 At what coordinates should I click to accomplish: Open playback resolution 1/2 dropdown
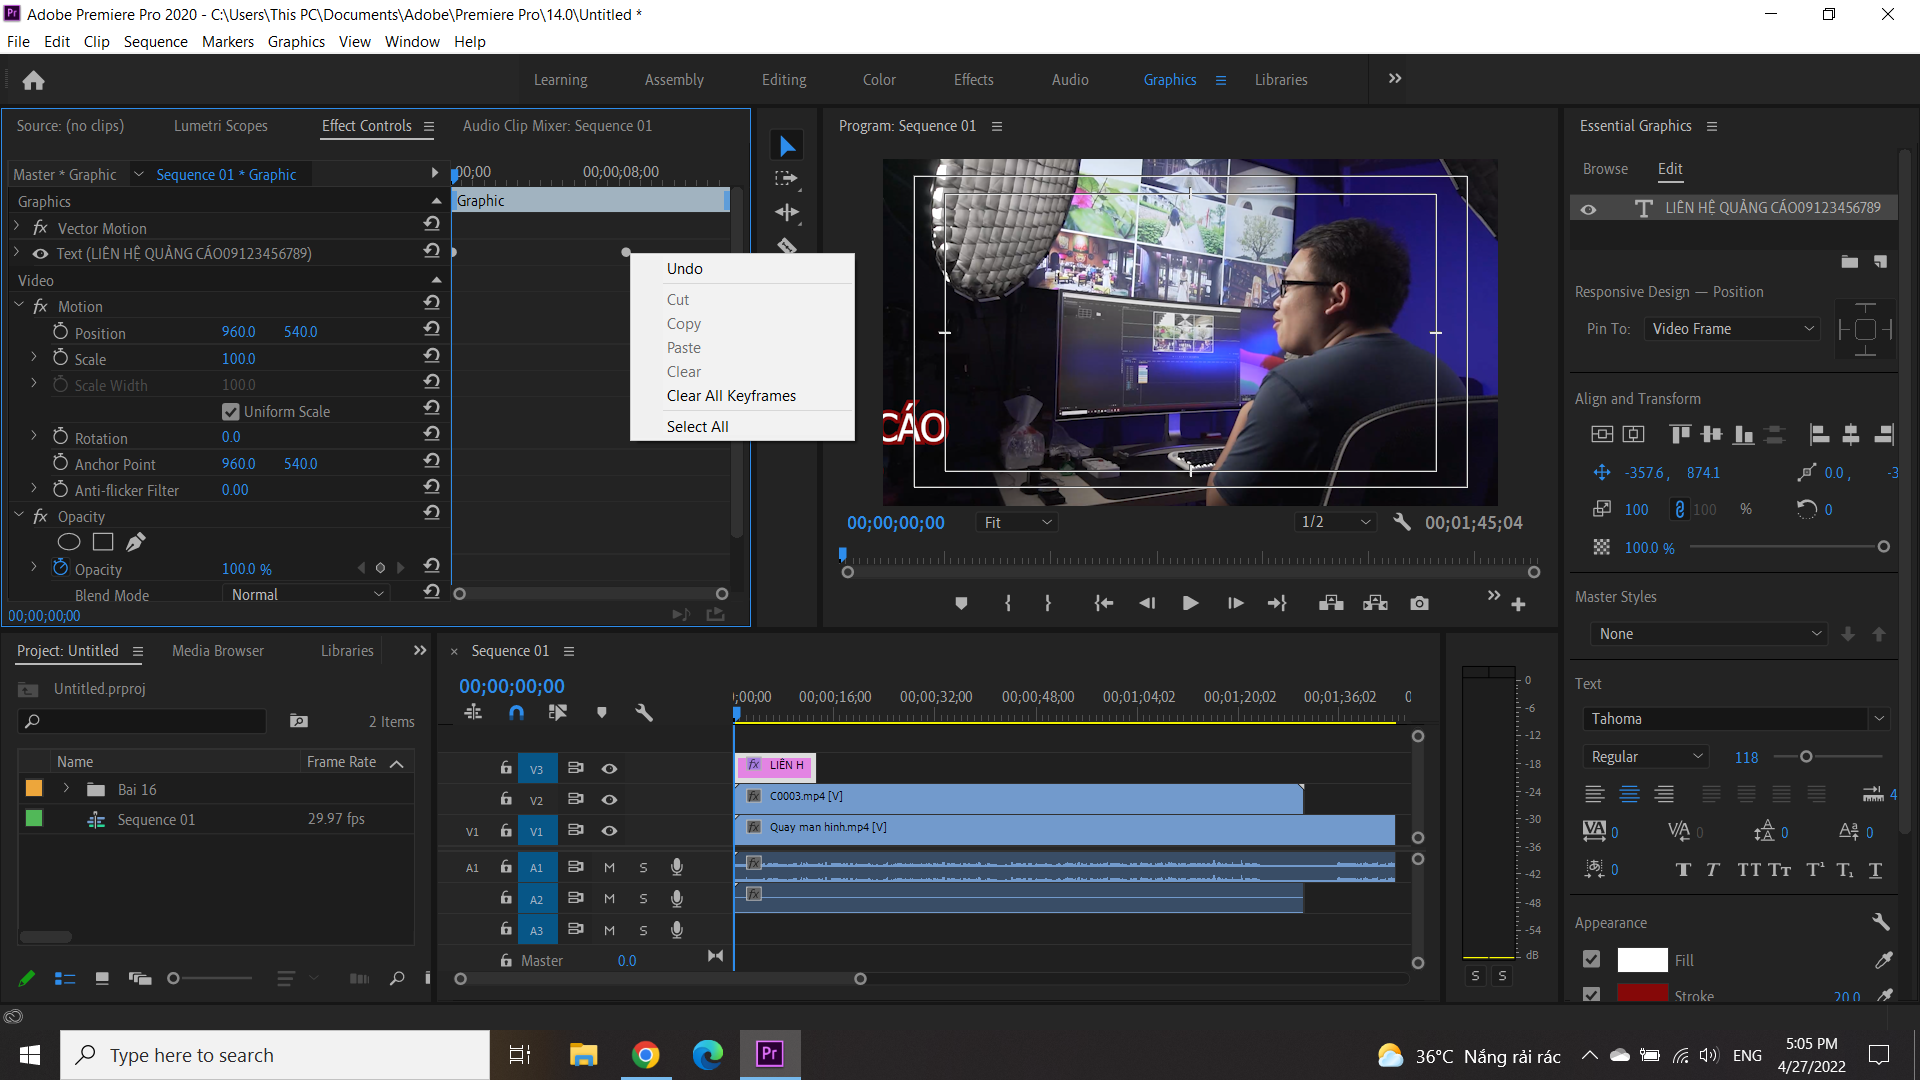[1335, 522]
